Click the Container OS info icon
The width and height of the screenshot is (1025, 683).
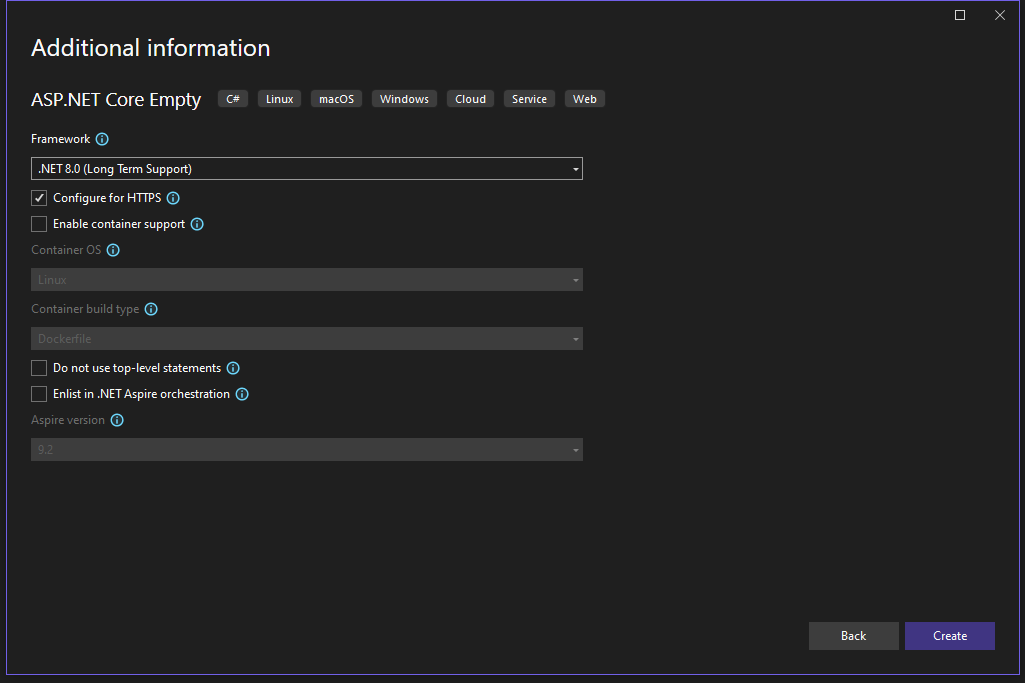tap(113, 250)
